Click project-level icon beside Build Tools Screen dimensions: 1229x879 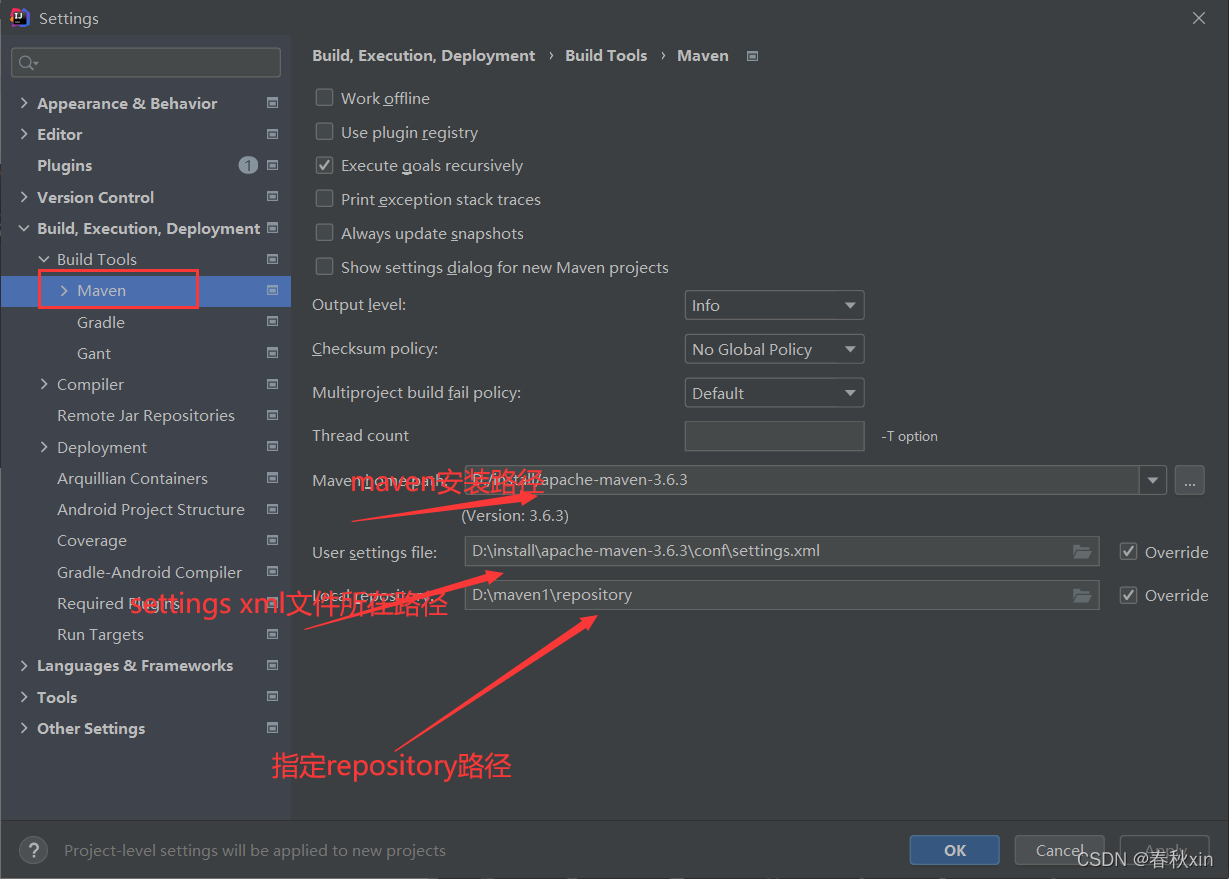272,259
